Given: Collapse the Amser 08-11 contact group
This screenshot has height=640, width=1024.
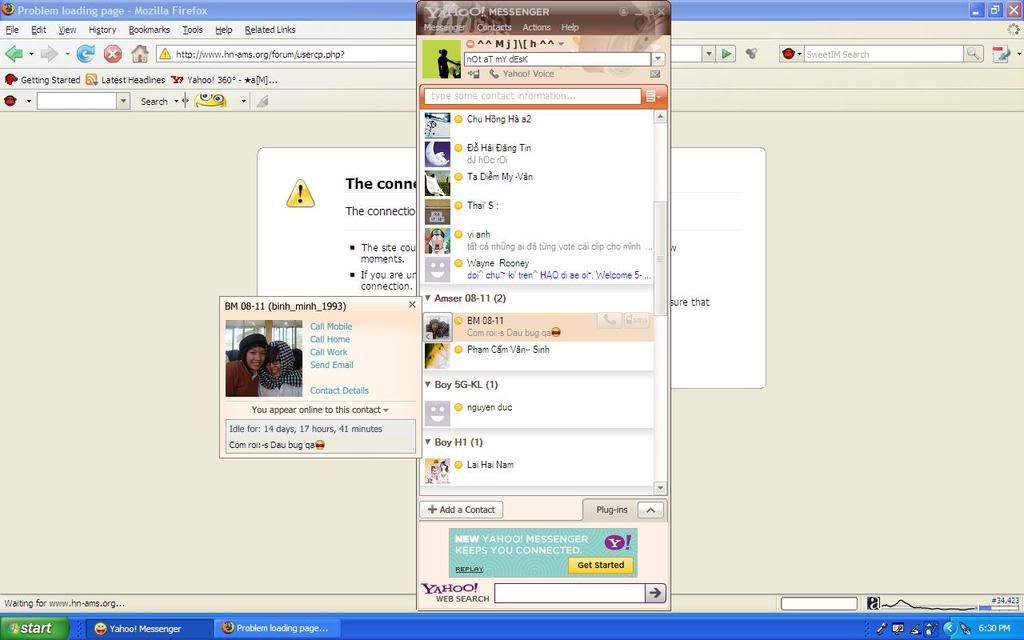Looking at the screenshot, I should click(429, 298).
